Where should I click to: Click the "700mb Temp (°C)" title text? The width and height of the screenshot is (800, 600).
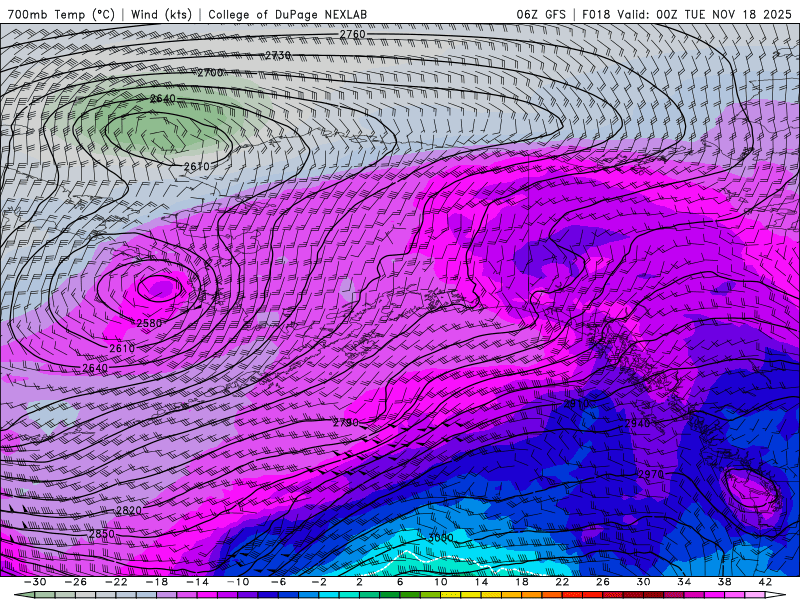pos(61,14)
